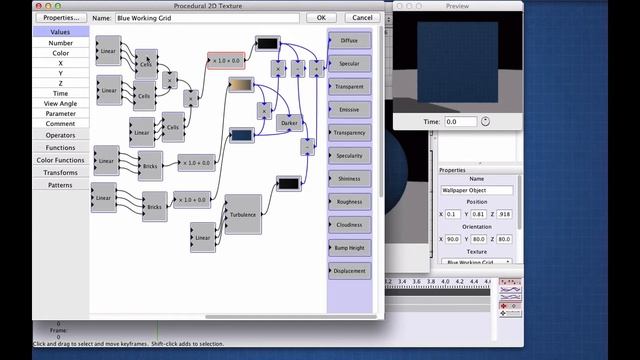Choose the Number module from Values
This screenshot has height=360, width=640.
pos(60,43)
